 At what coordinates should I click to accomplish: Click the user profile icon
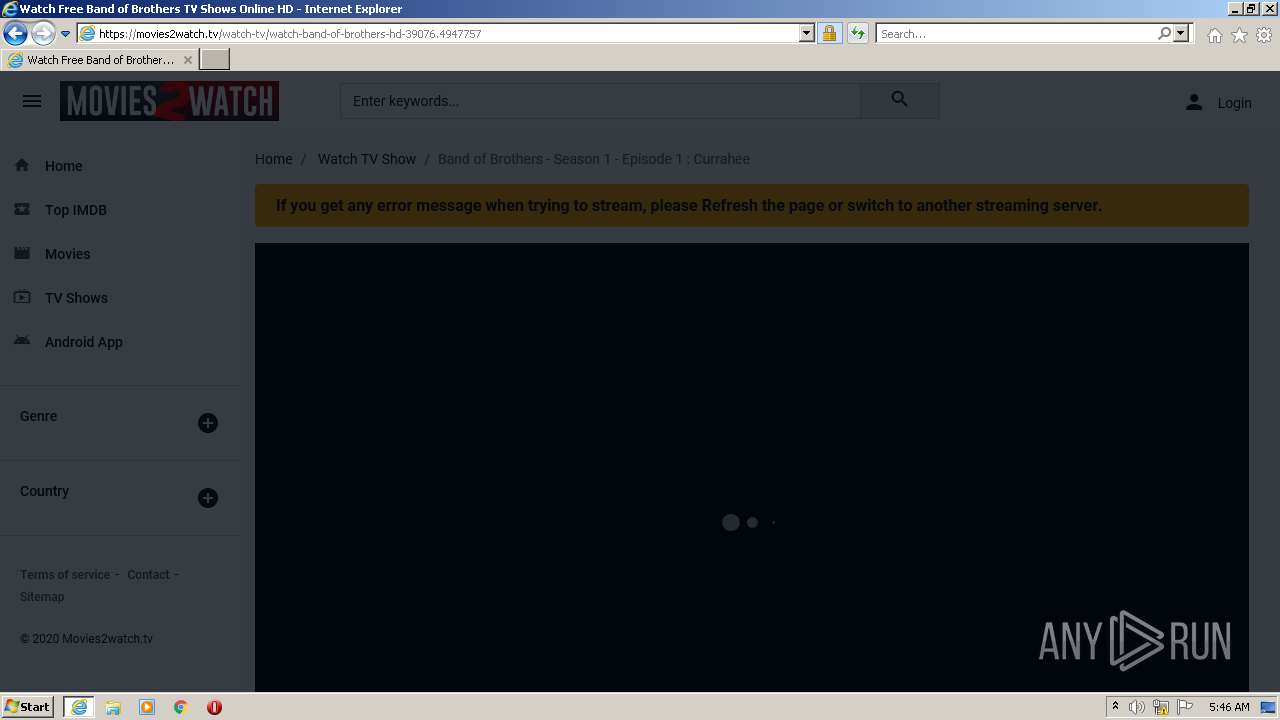click(x=1194, y=102)
